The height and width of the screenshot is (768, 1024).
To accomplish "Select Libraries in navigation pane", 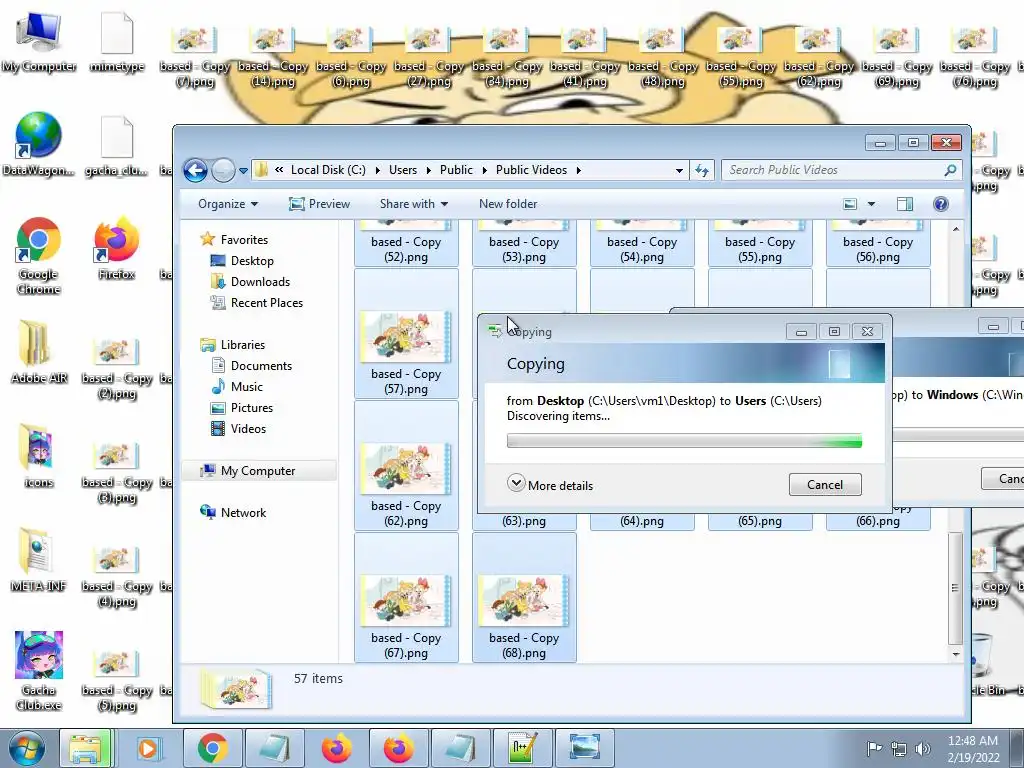I will click(242, 345).
